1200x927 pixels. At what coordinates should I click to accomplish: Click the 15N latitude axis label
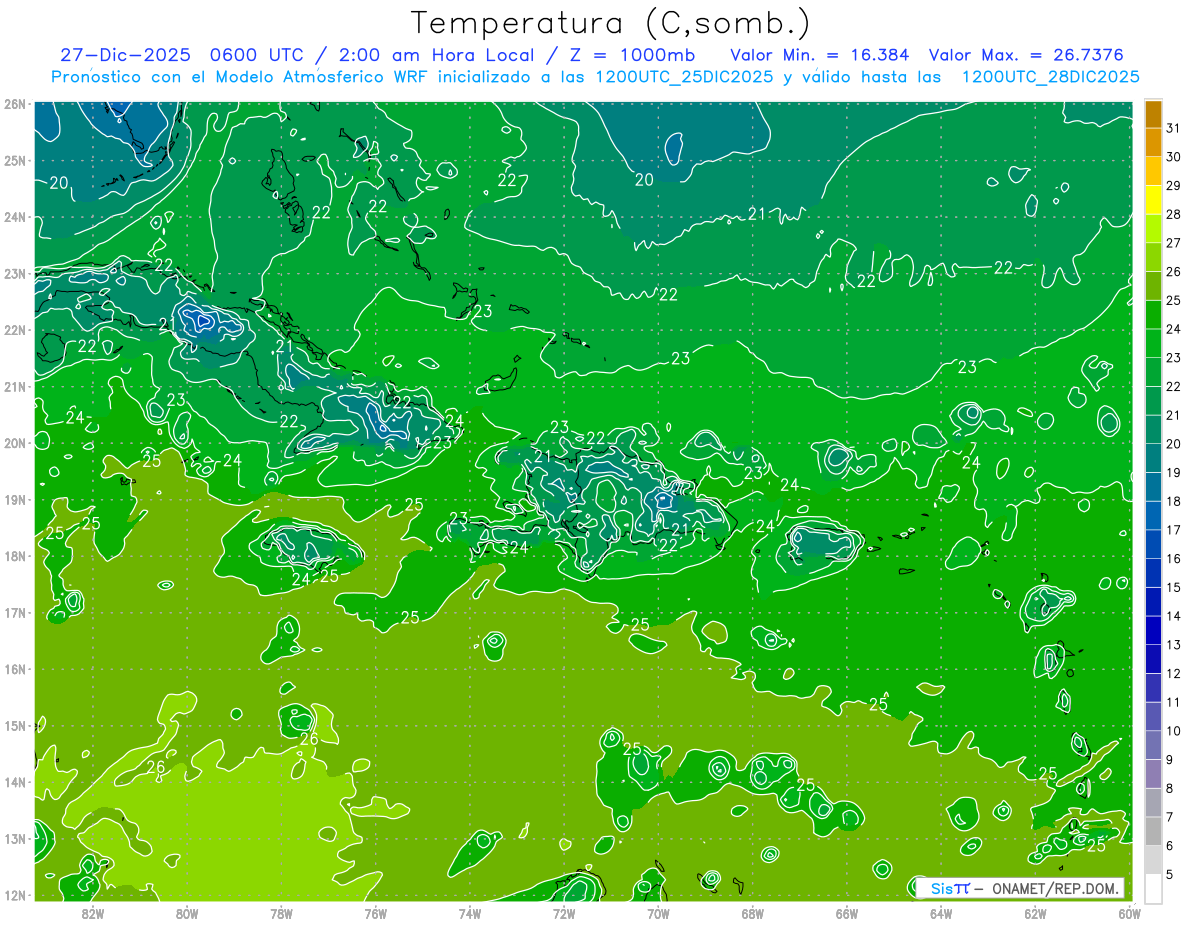point(14,725)
